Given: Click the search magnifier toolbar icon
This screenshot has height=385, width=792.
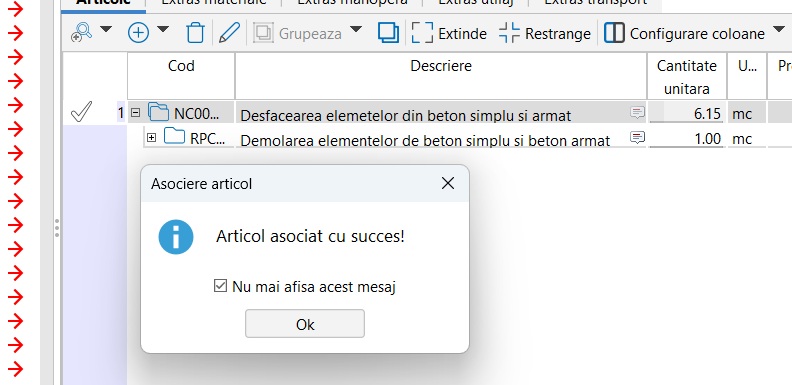Looking at the screenshot, I should tap(81, 33).
